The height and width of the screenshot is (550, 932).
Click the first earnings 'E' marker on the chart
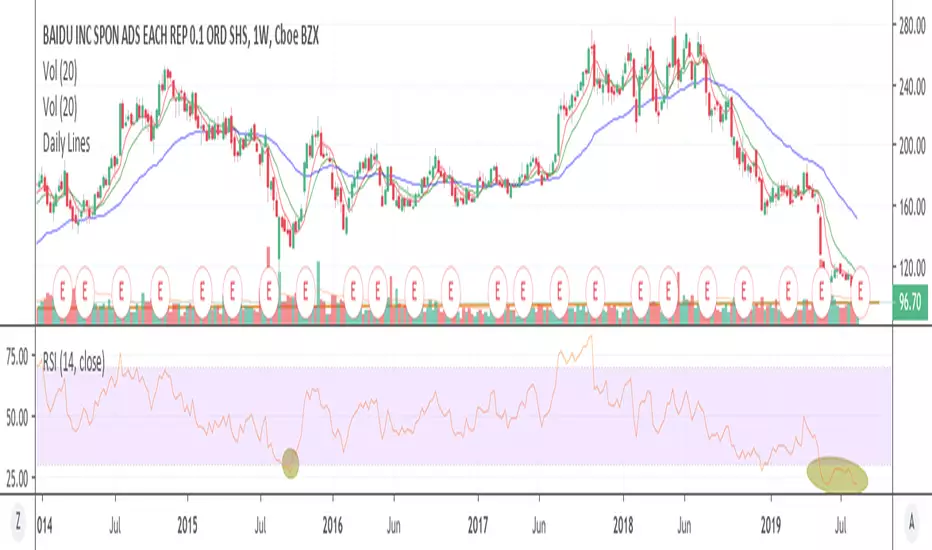point(63,291)
